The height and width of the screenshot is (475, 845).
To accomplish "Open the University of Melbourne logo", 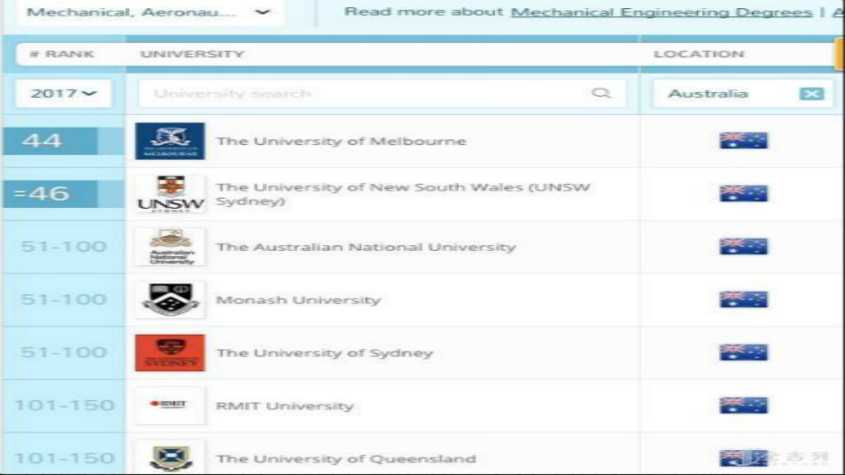I will [170, 141].
